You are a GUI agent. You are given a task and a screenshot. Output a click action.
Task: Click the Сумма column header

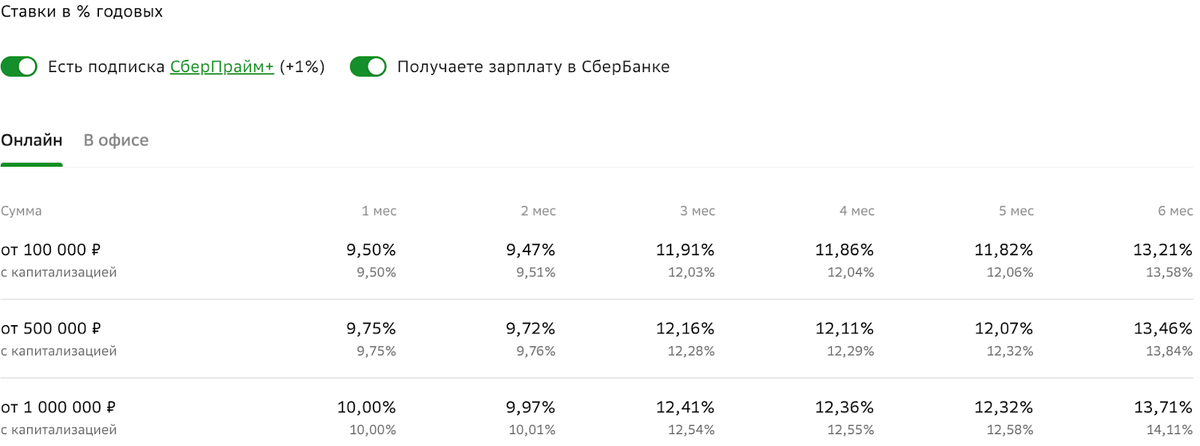coord(21,211)
